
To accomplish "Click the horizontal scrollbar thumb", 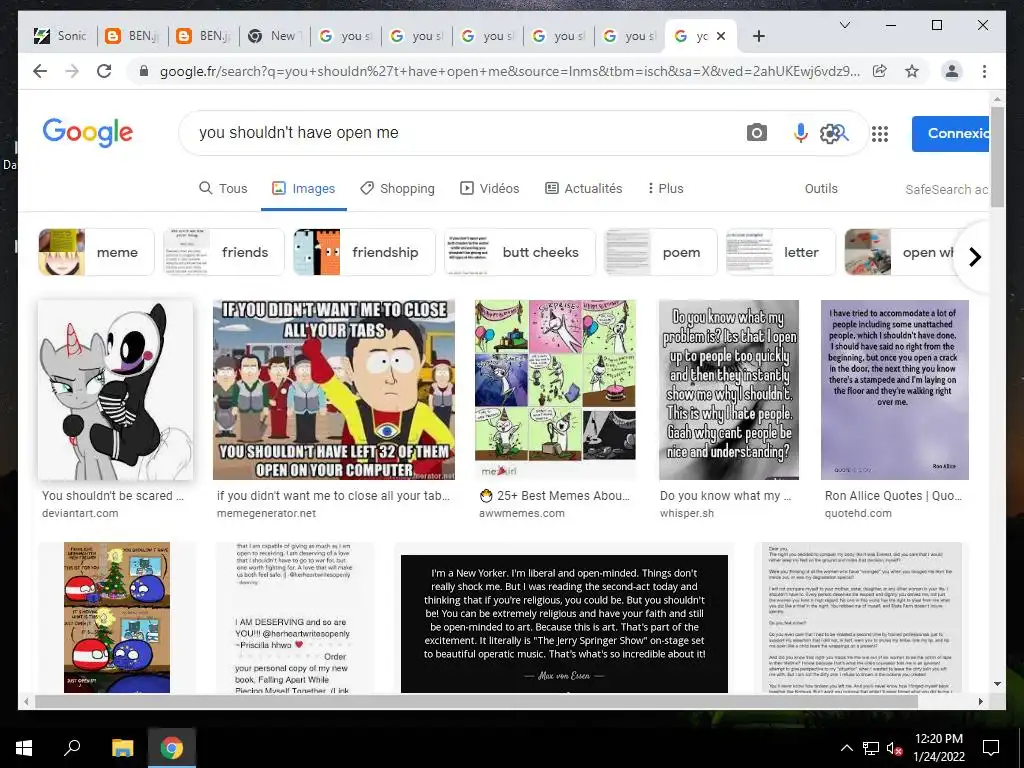I will pos(477,701).
